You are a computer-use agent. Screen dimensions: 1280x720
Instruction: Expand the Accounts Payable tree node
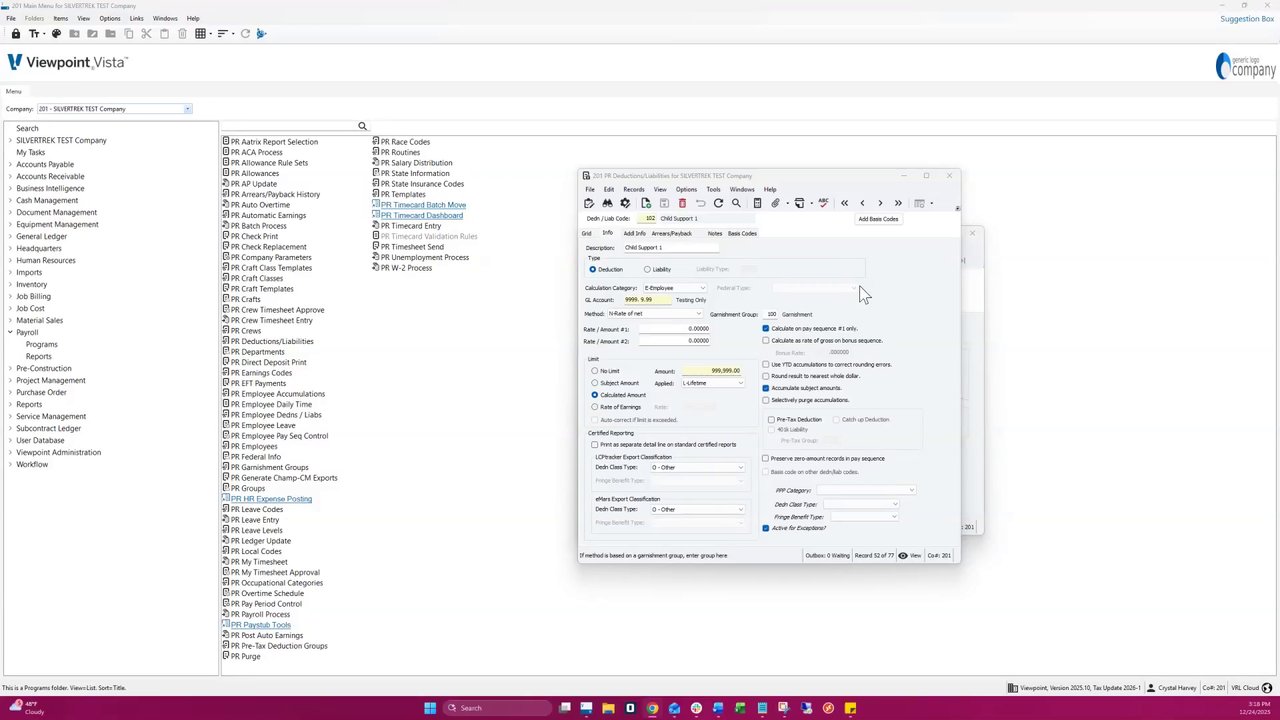10,164
